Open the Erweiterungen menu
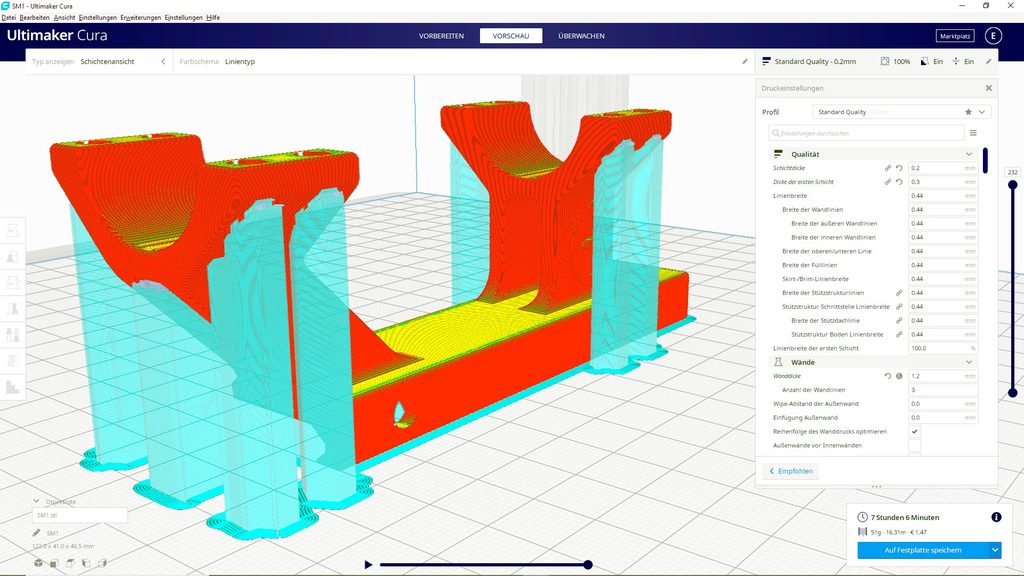 [x=139, y=18]
